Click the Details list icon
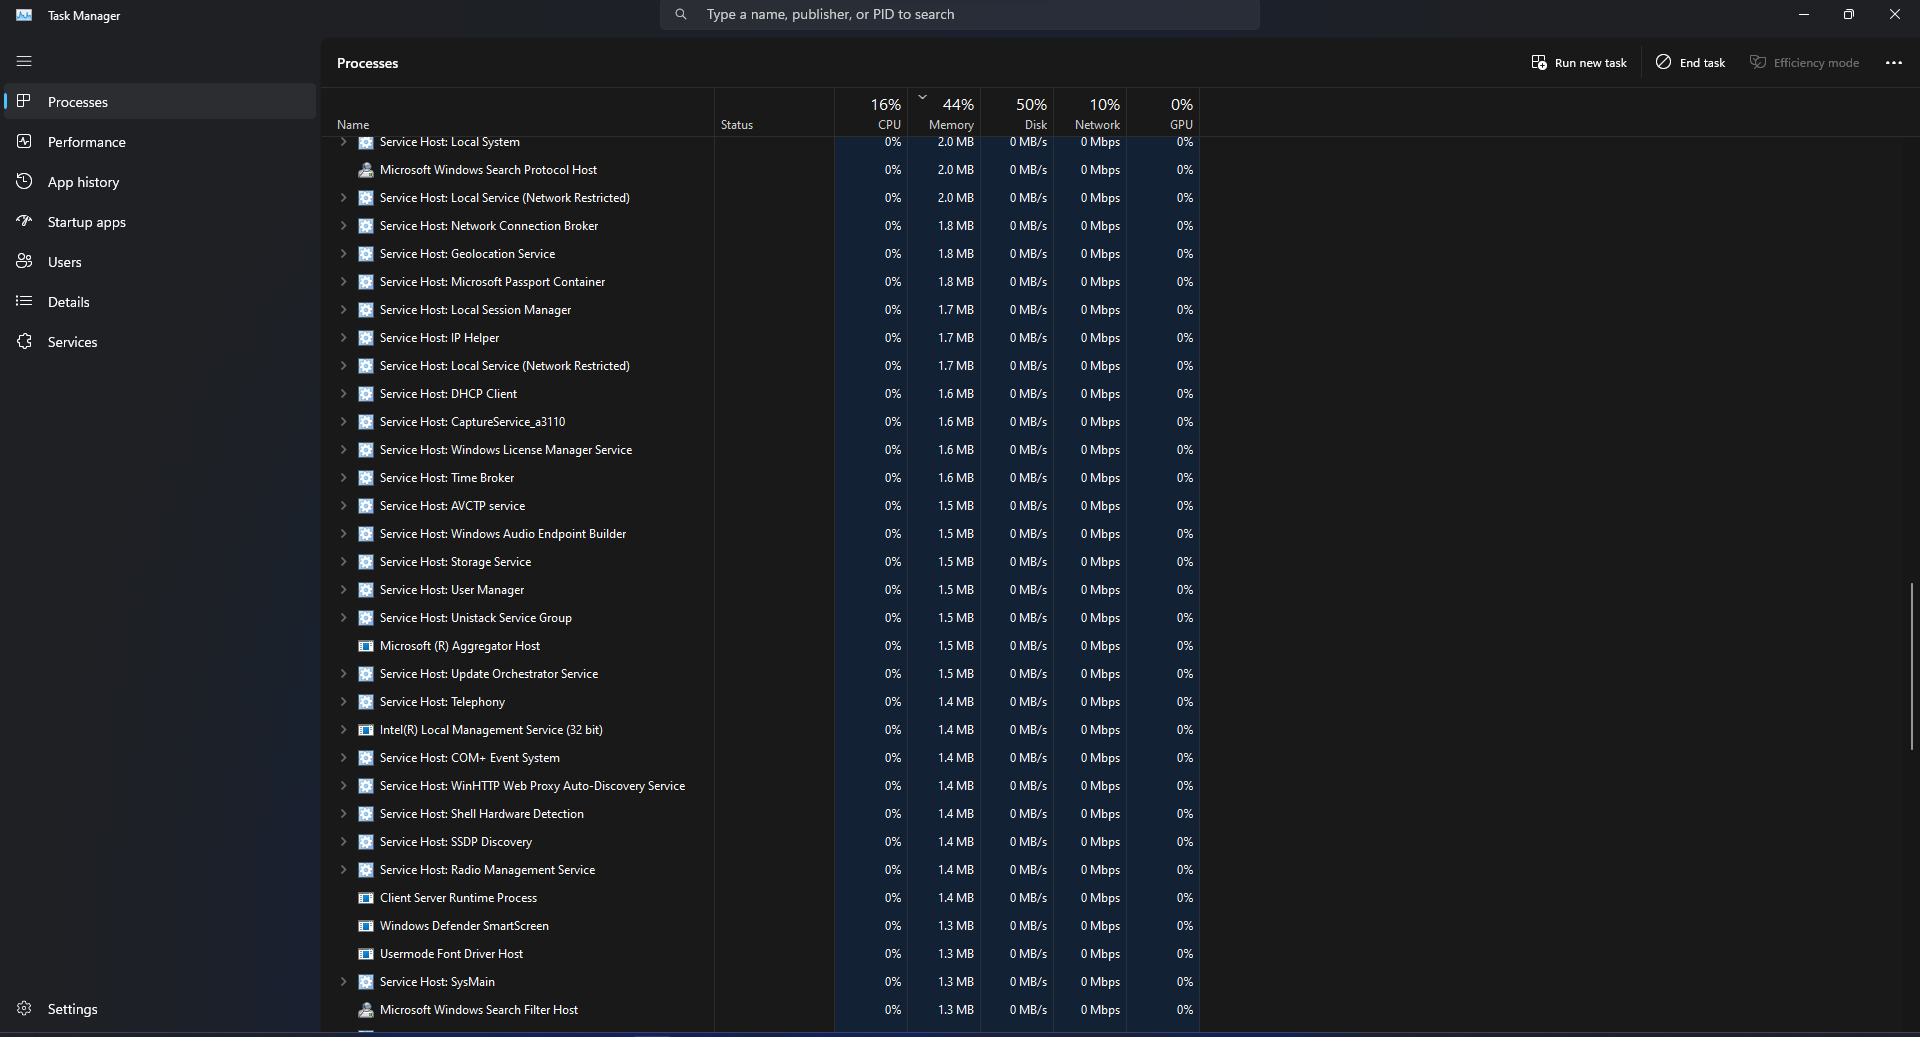 pos(24,302)
